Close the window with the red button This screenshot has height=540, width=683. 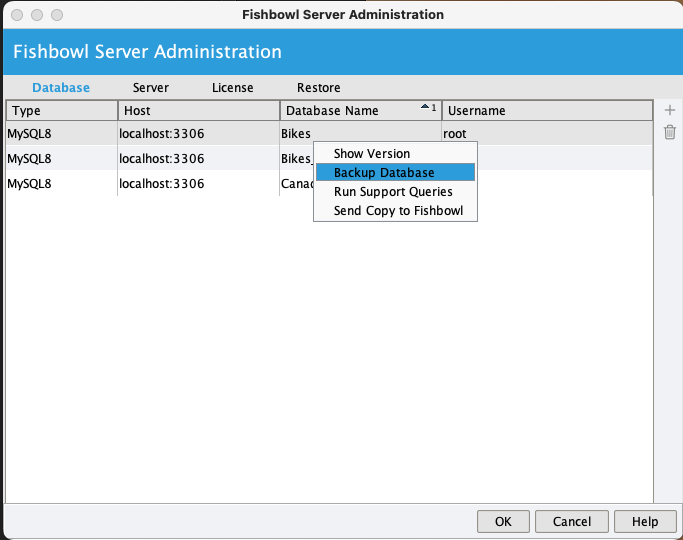pyautogui.click(x=17, y=15)
